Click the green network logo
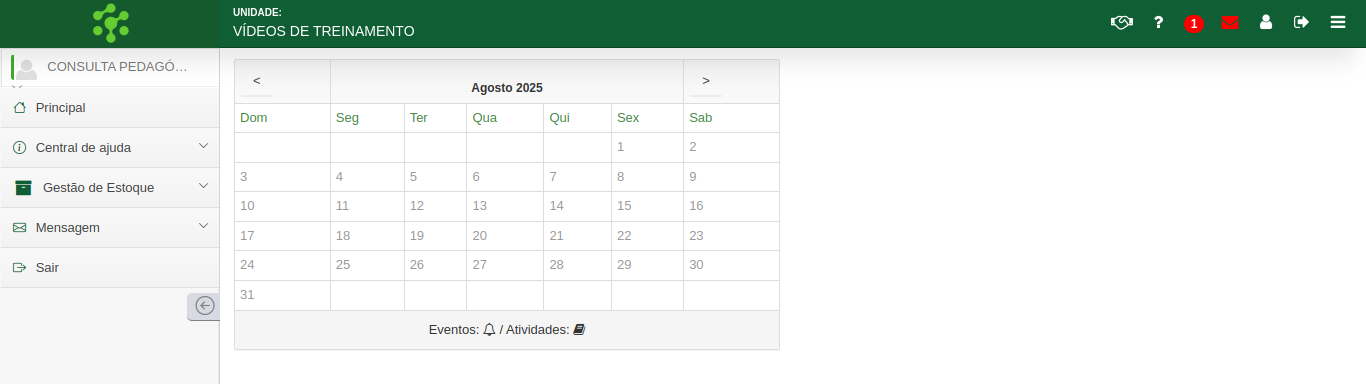Screen dimensions: 1366x384 click(x=110, y=23)
